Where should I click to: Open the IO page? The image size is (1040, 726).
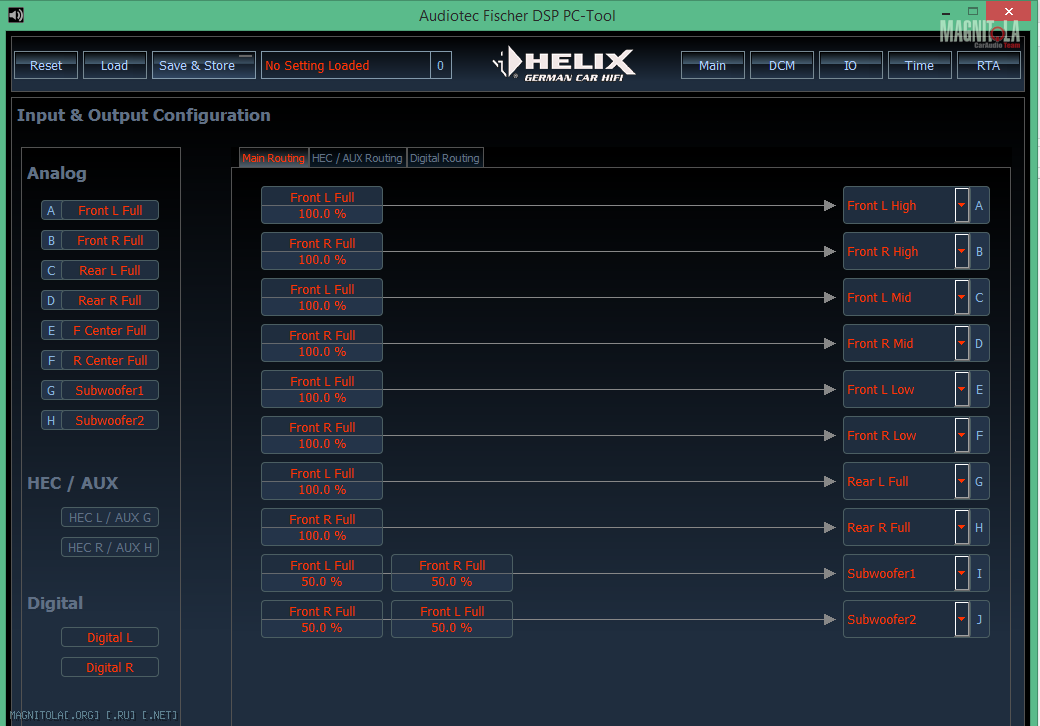(850, 66)
